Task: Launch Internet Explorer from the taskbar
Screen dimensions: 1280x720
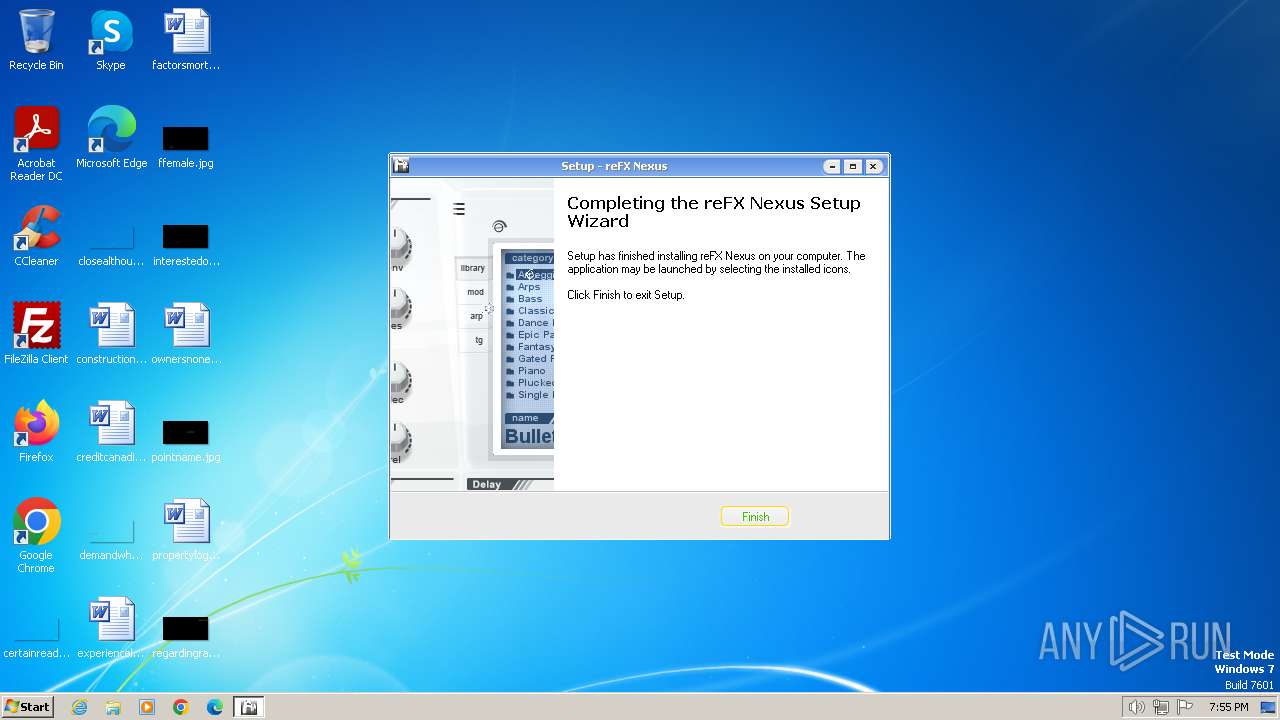Action: 79,707
